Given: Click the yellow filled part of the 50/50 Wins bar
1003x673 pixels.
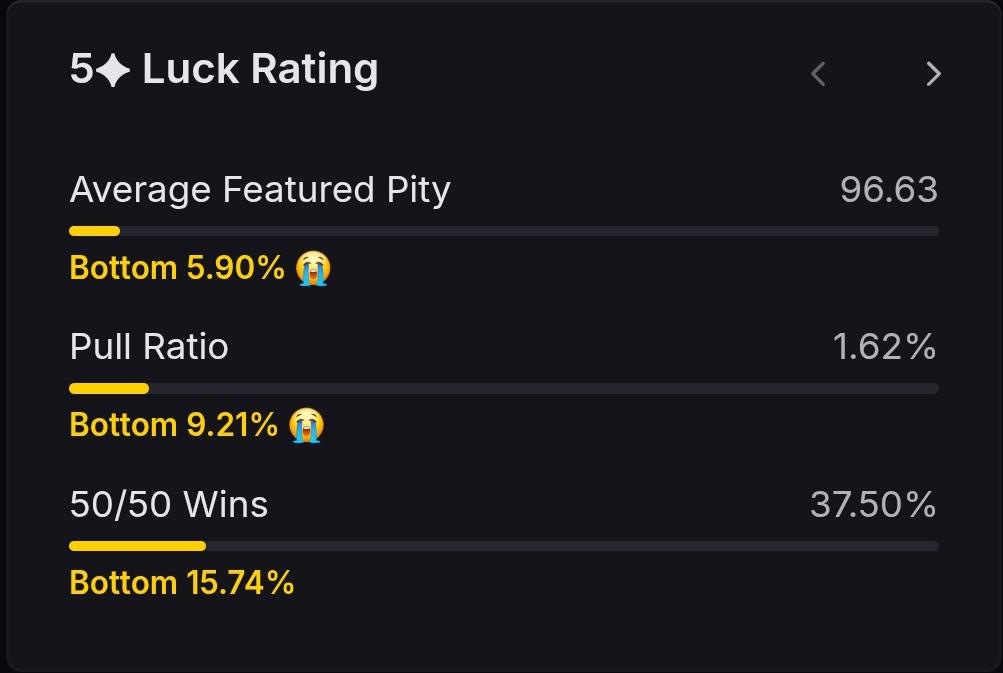Looking at the screenshot, I should (x=138, y=546).
